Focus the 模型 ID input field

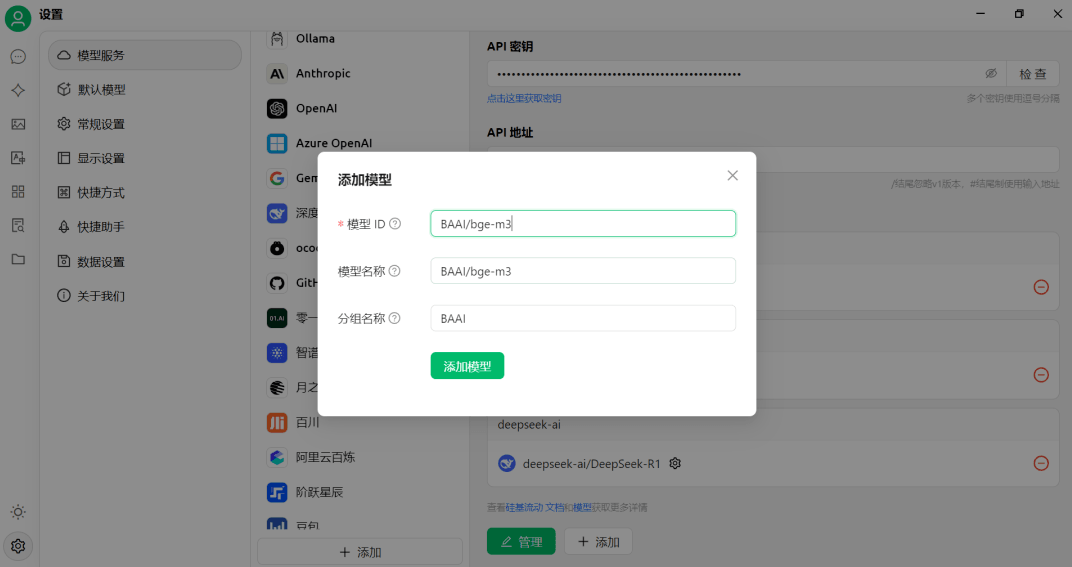(x=583, y=224)
